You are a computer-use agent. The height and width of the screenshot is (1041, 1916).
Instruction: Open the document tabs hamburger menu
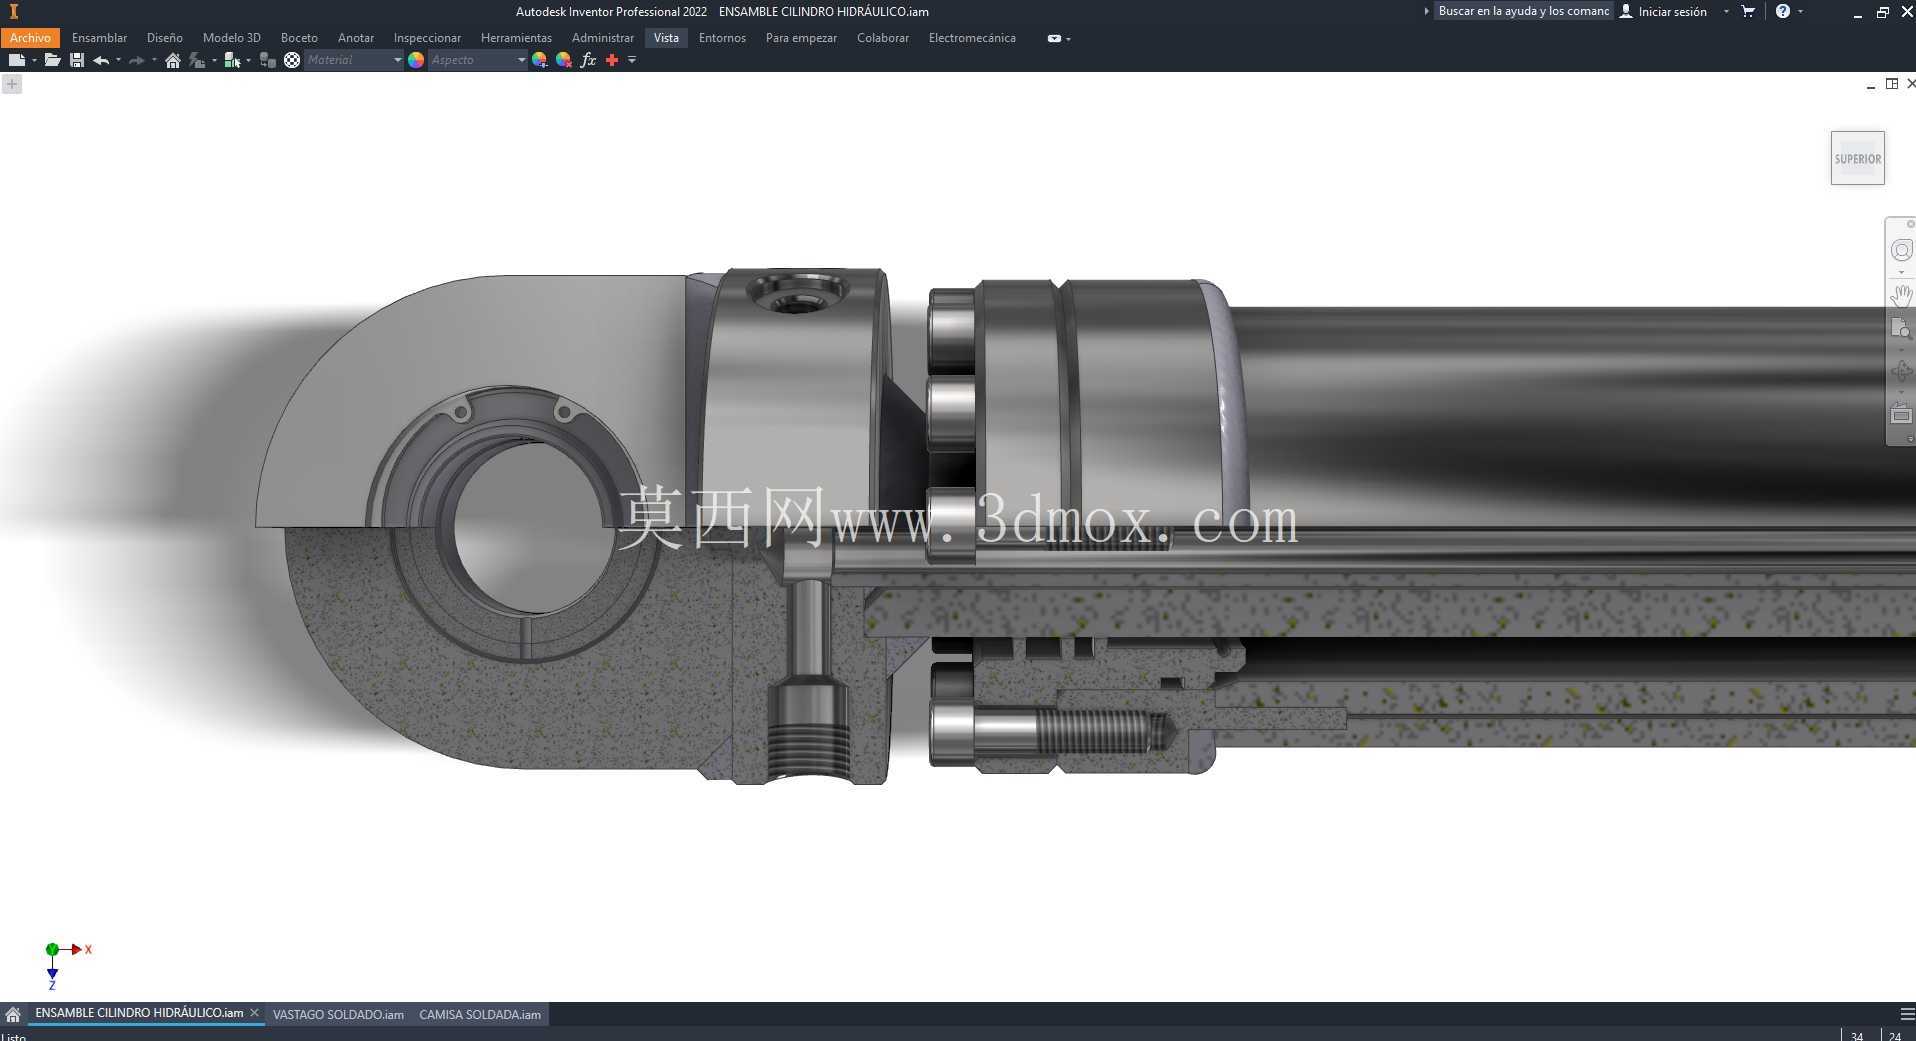point(1907,1013)
